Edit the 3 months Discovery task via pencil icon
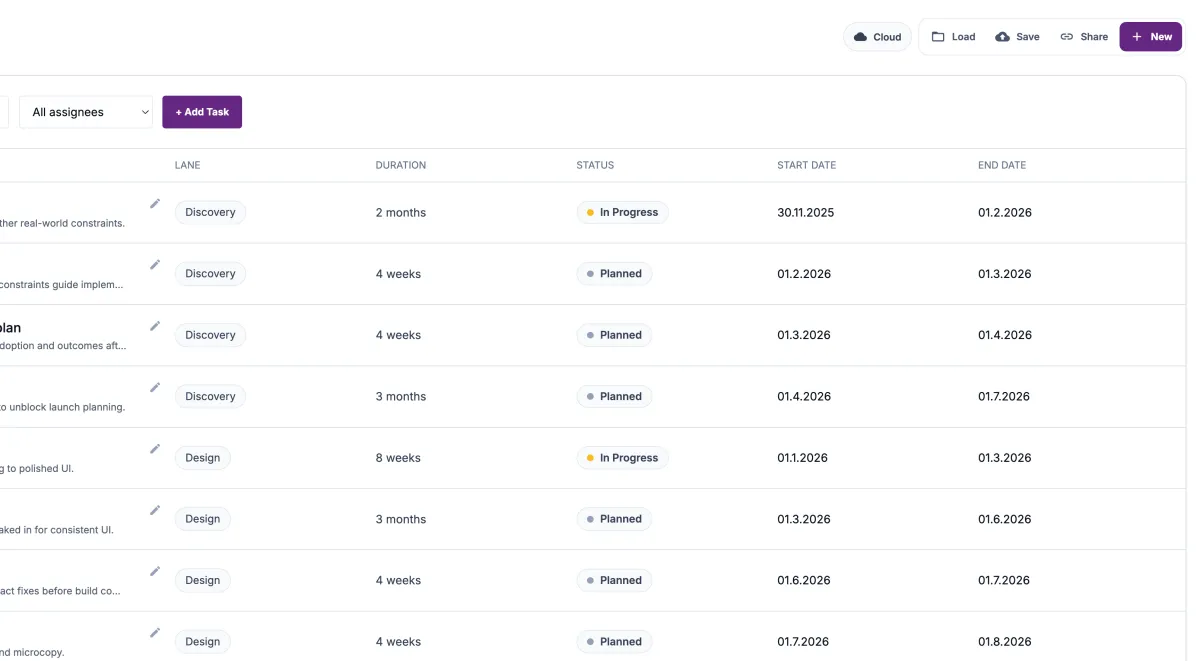The height and width of the screenshot is (661, 1200). (x=155, y=387)
